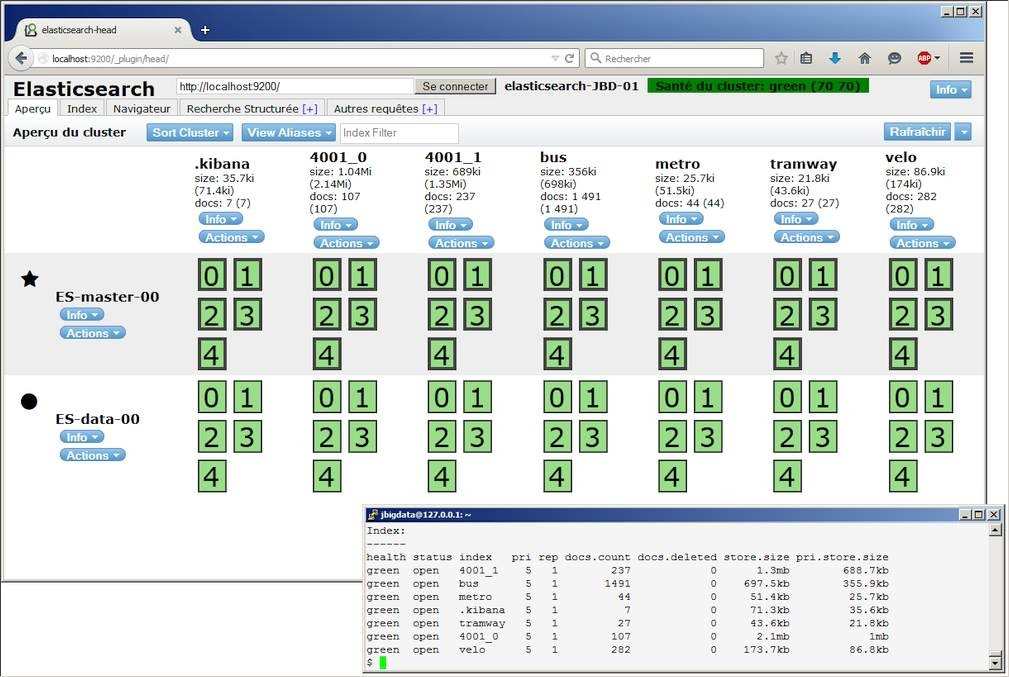Open the Info dropdown for ES-data-00 node
This screenshot has height=677, width=1009.
(x=81, y=437)
